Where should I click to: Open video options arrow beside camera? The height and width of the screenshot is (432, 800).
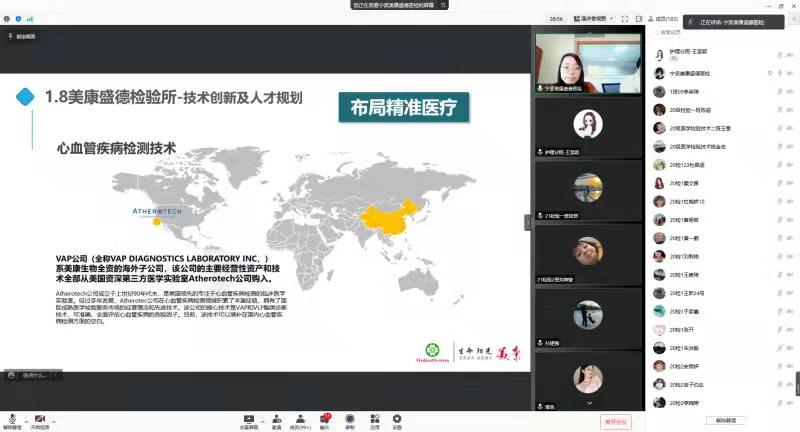click(x=54, y=421)
